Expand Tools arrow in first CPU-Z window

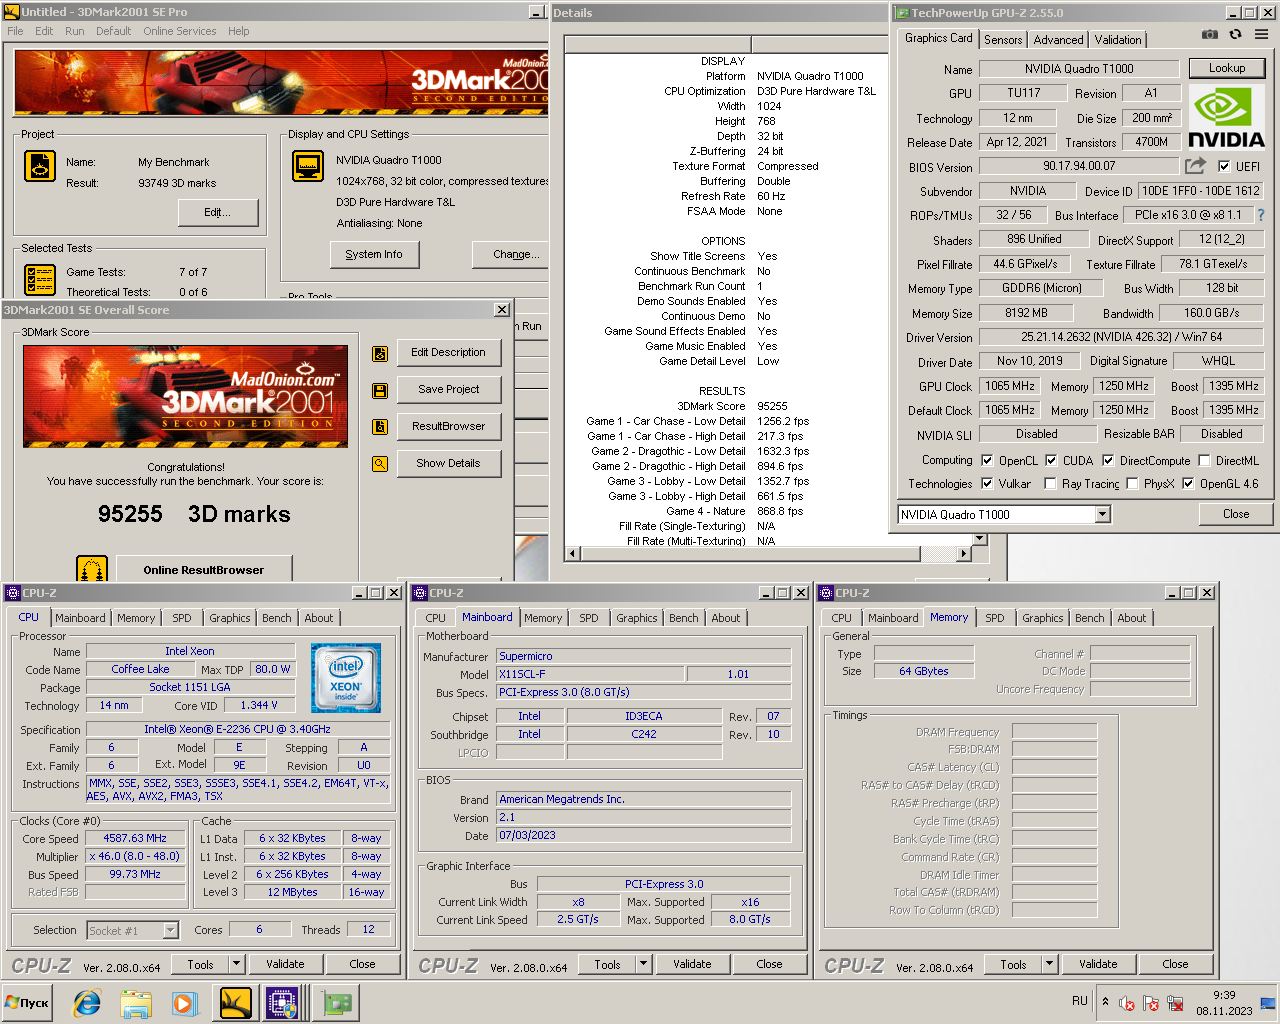pyautogui.click(x=237, y=964)
